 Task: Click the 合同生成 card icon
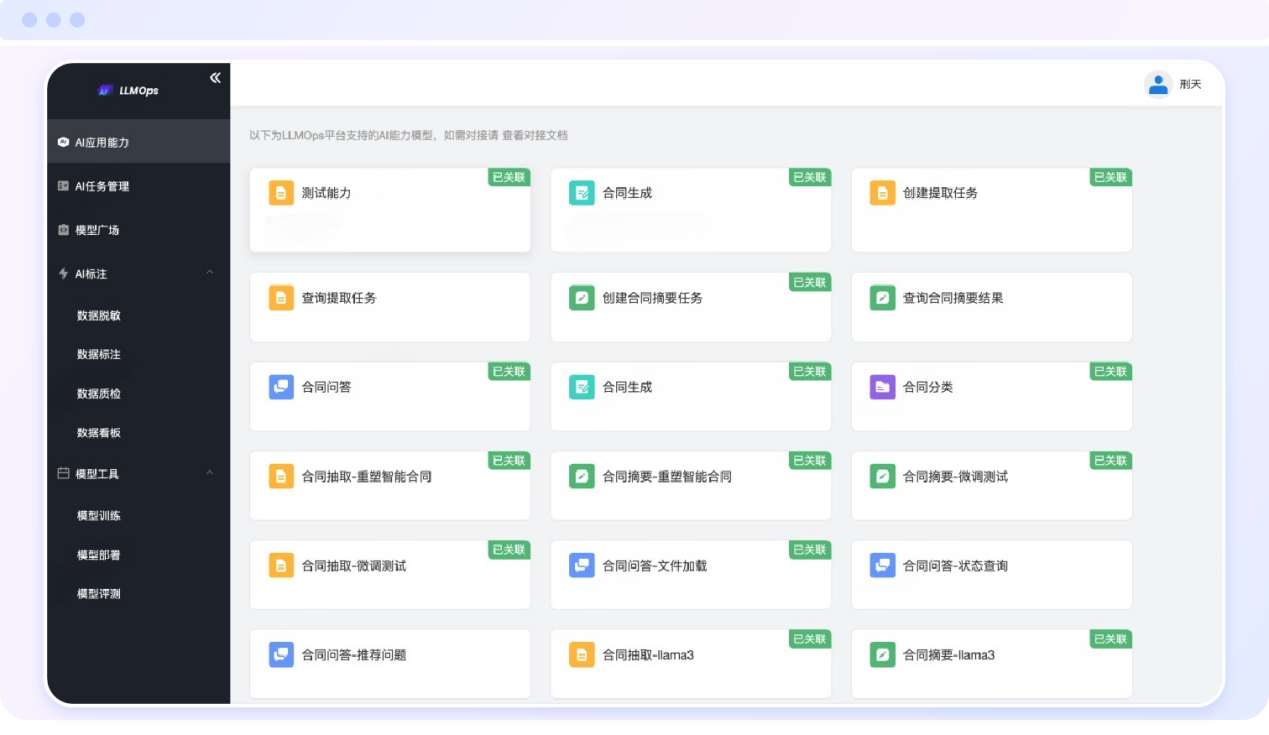pos(582,192)
